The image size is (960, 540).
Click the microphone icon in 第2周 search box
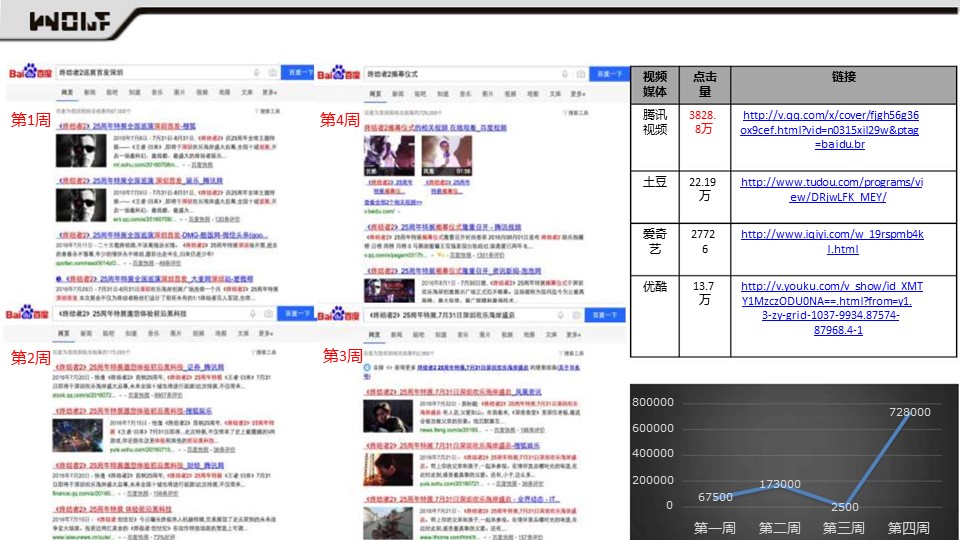pos(252,313)
